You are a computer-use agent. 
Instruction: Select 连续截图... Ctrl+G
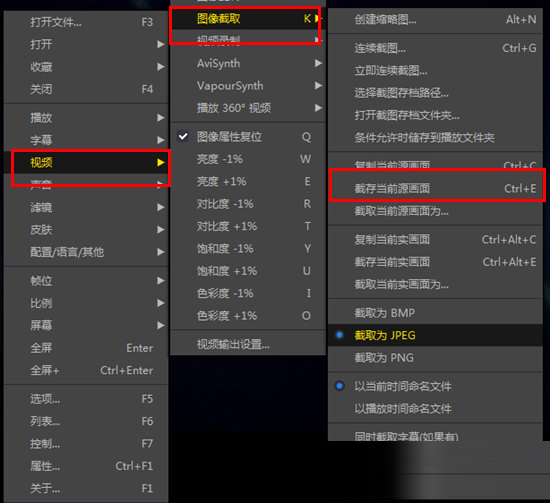(435, 48)
